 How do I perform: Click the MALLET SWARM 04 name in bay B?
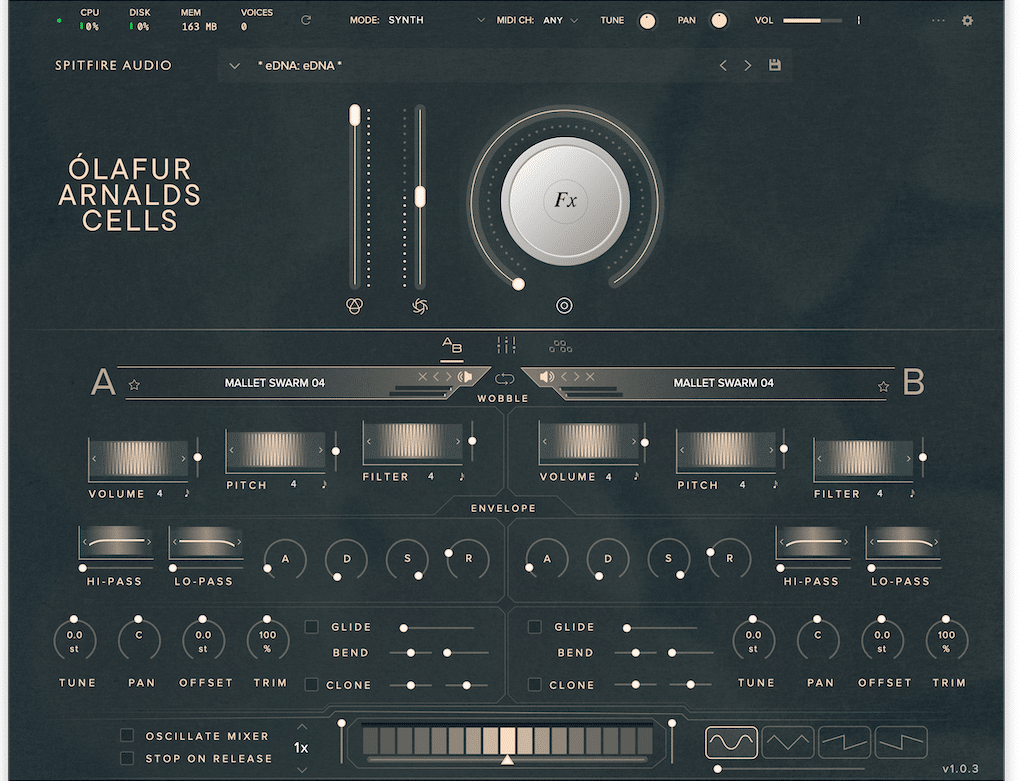[x=724, y=383]
